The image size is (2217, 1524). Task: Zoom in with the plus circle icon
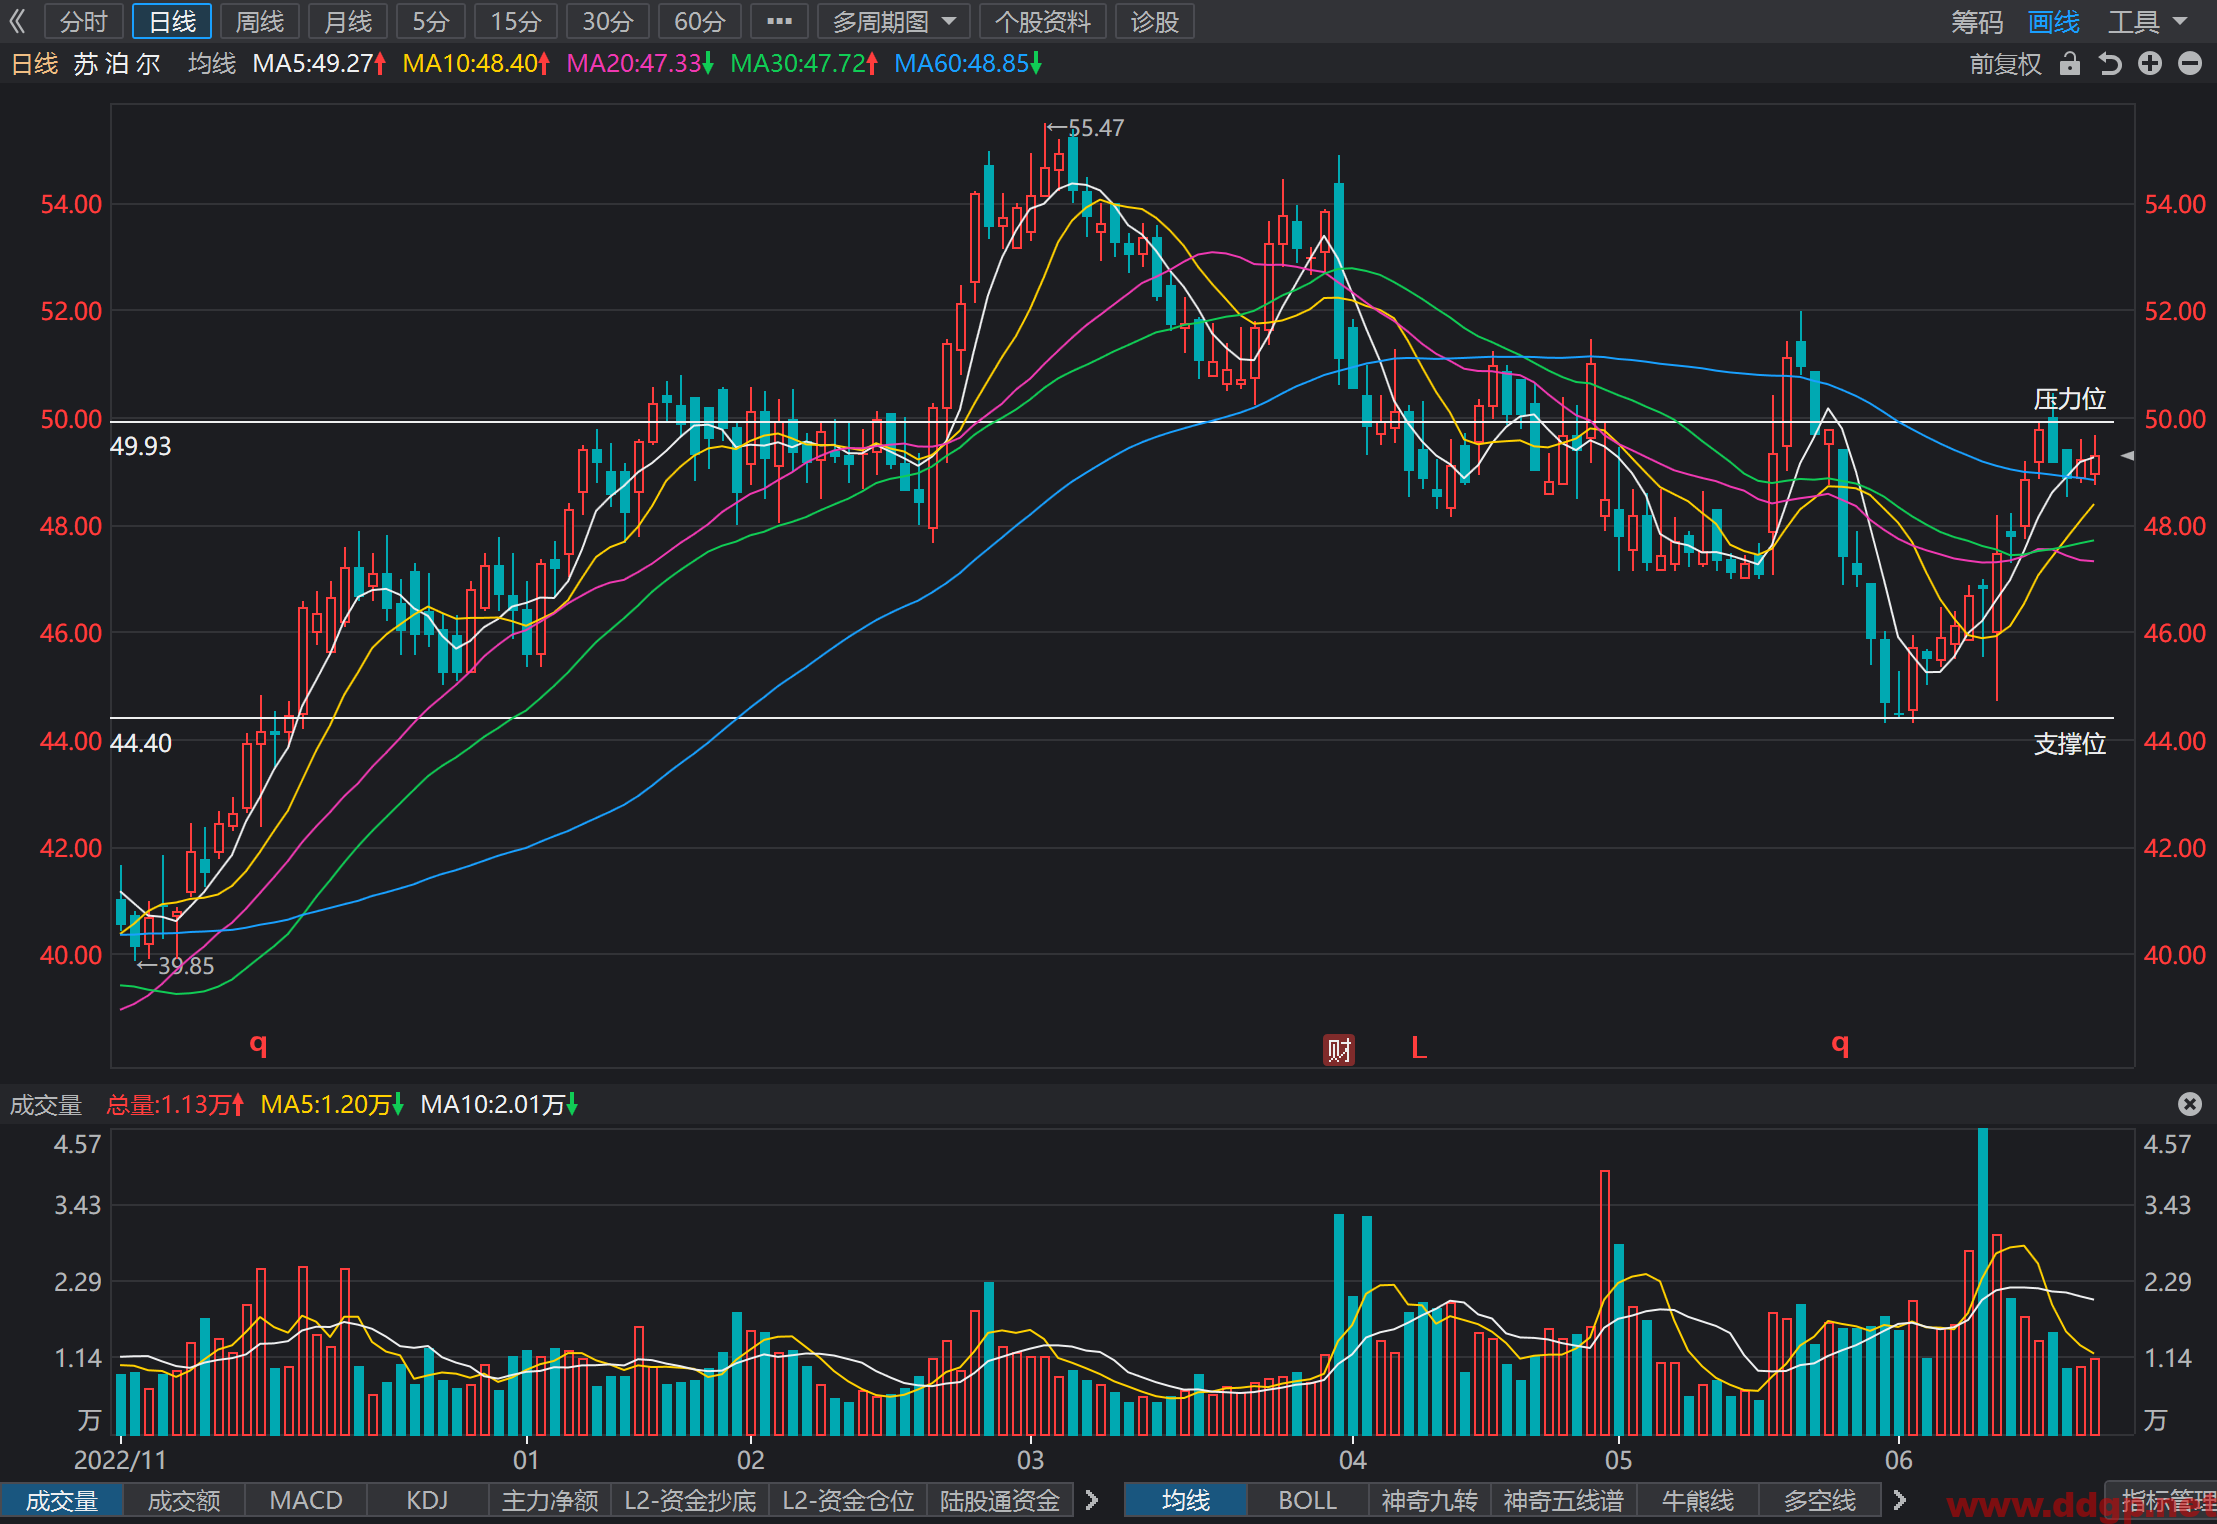click(x=2150, y=64)
